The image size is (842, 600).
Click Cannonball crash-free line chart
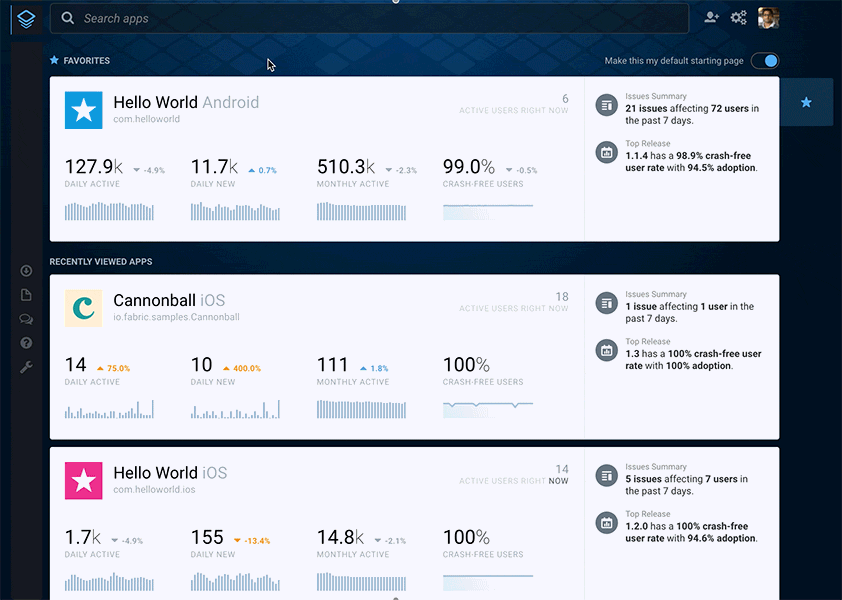pos(488,409)
